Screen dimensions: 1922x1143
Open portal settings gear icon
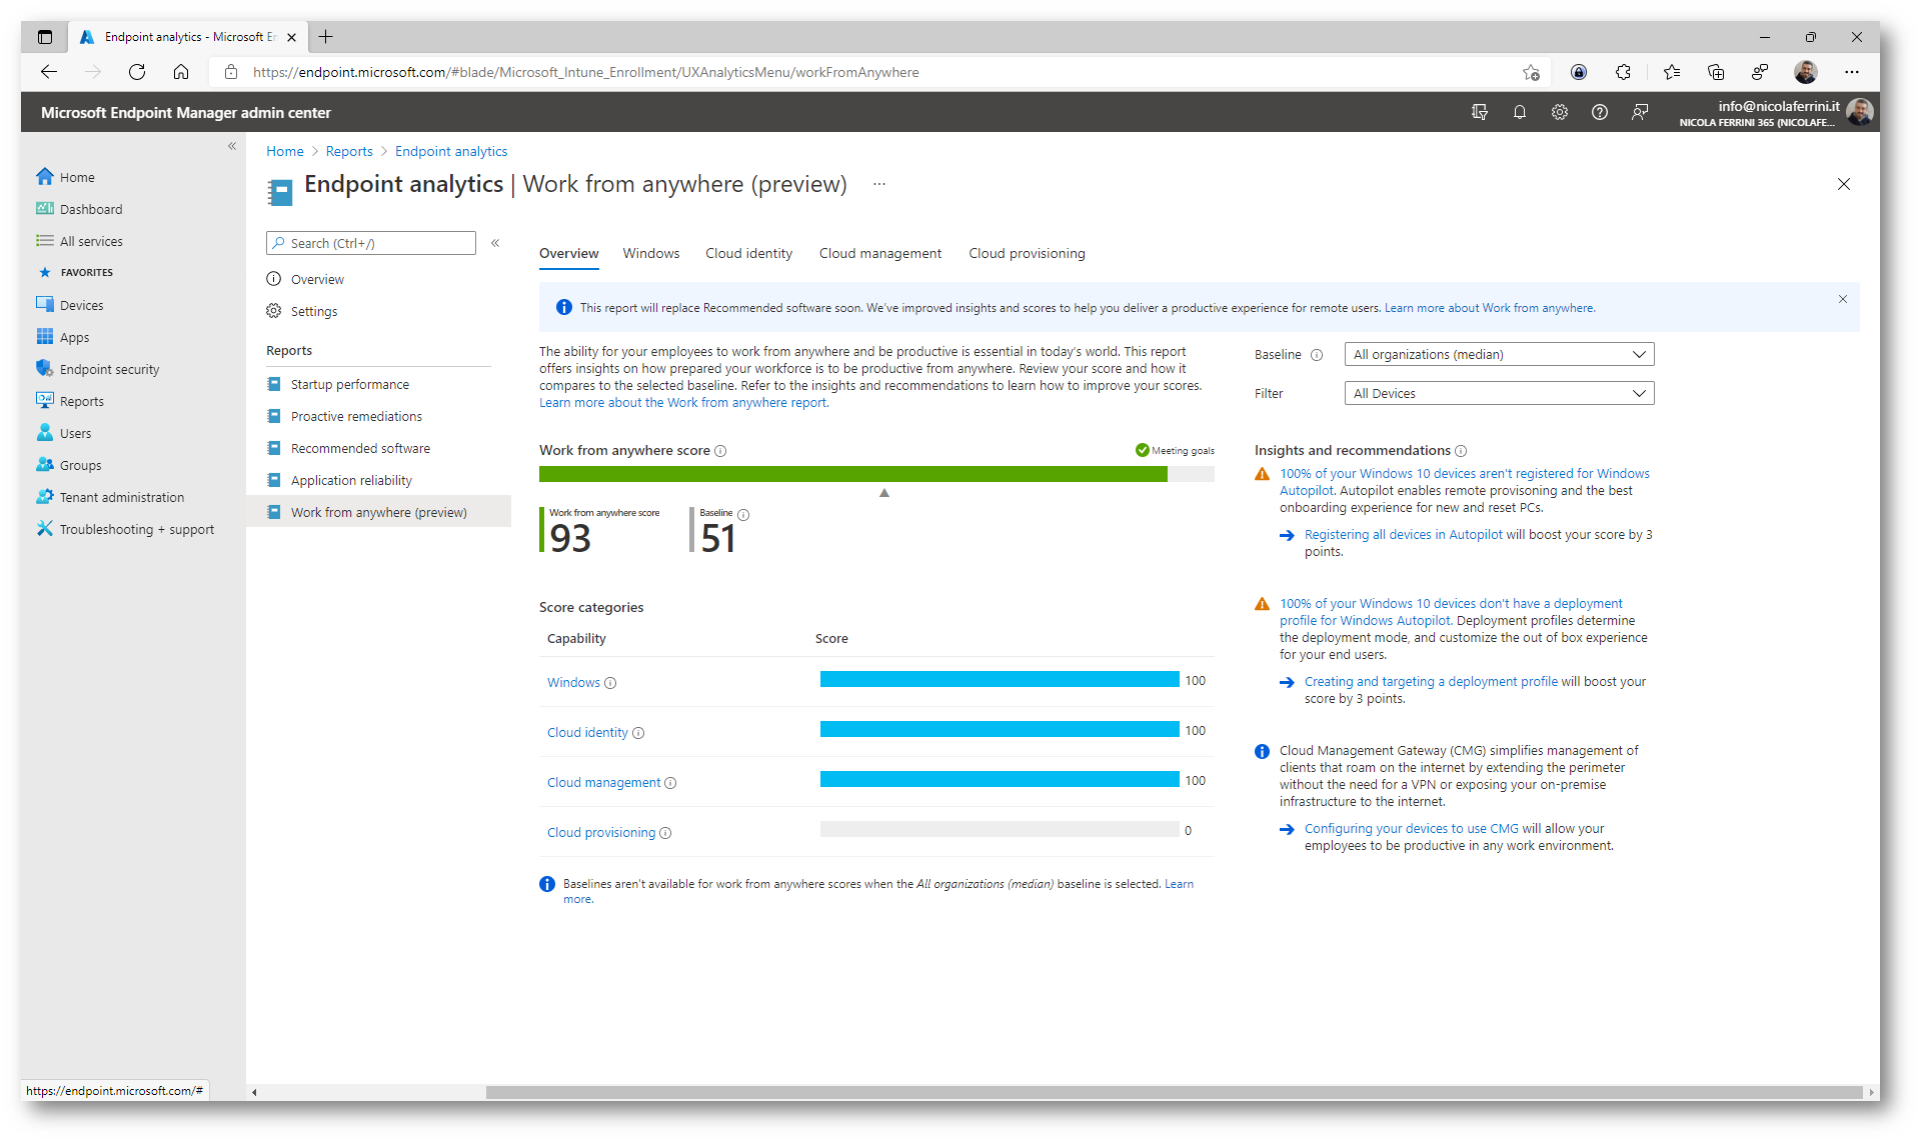coord(1559,112)
